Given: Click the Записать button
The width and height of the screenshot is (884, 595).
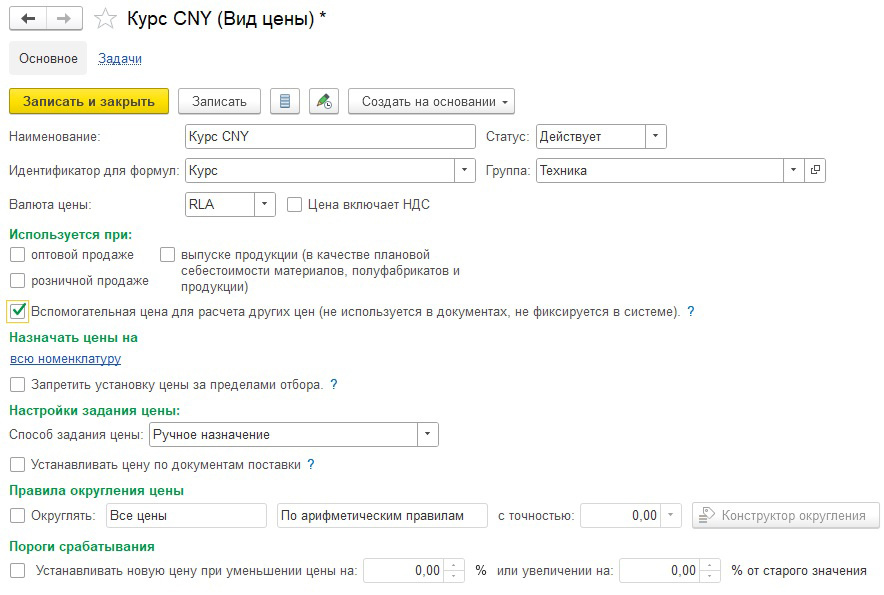Looking at the screenshot, I should (x=219, y=102).
